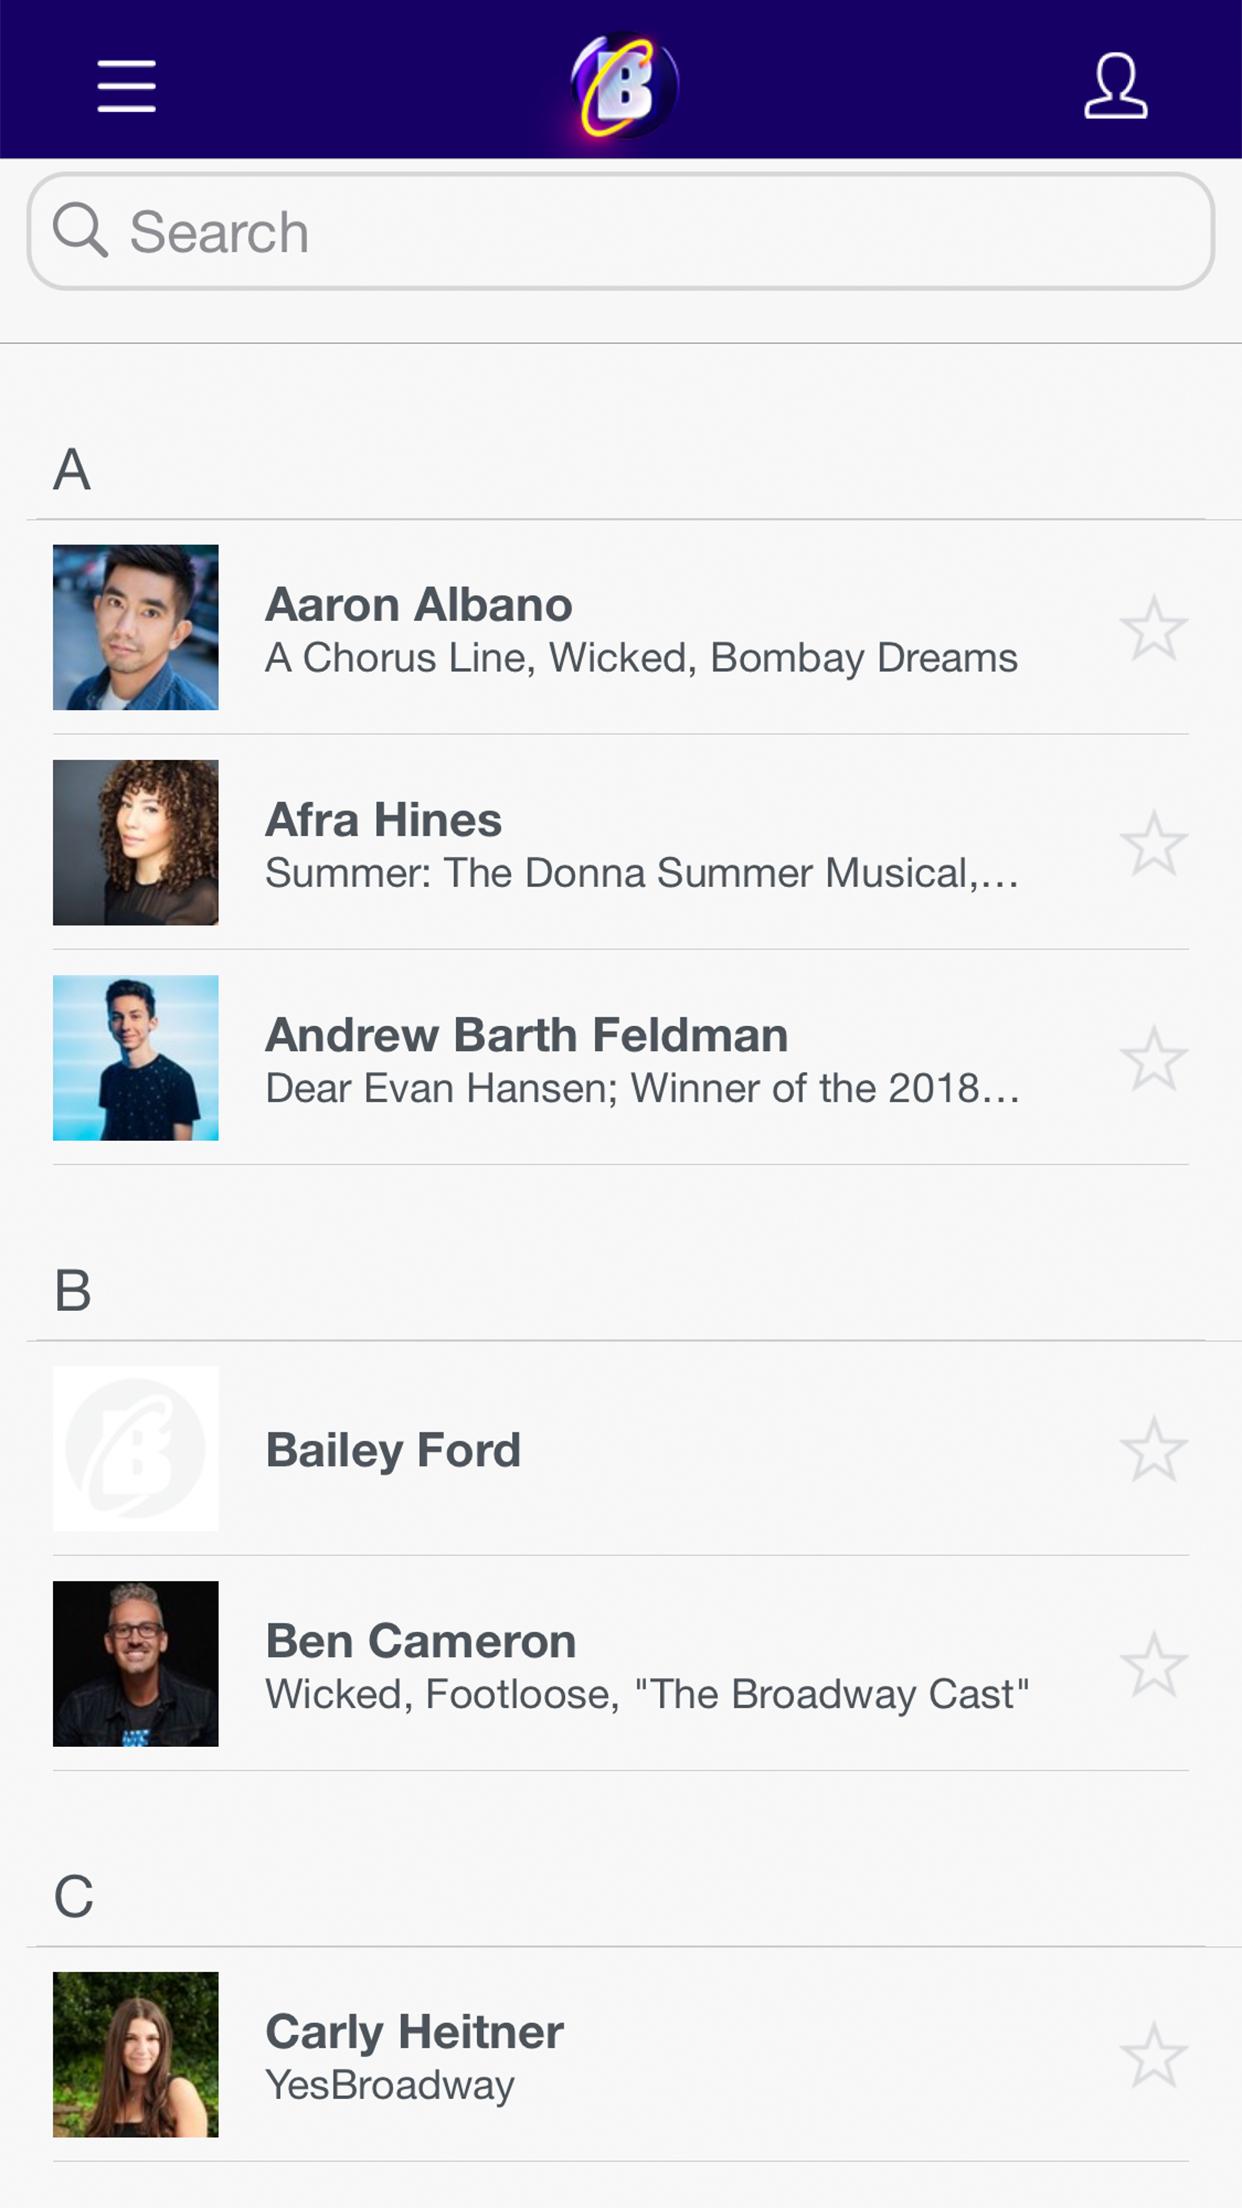Focus the Search input field
1242x2208 pixels.
(x=621, y=231)
